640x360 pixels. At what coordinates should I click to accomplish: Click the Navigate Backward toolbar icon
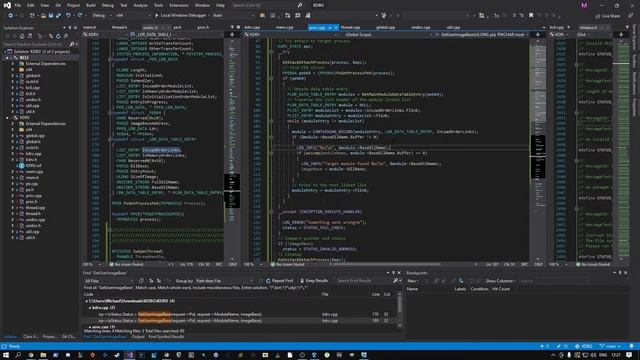coord(10,16)
